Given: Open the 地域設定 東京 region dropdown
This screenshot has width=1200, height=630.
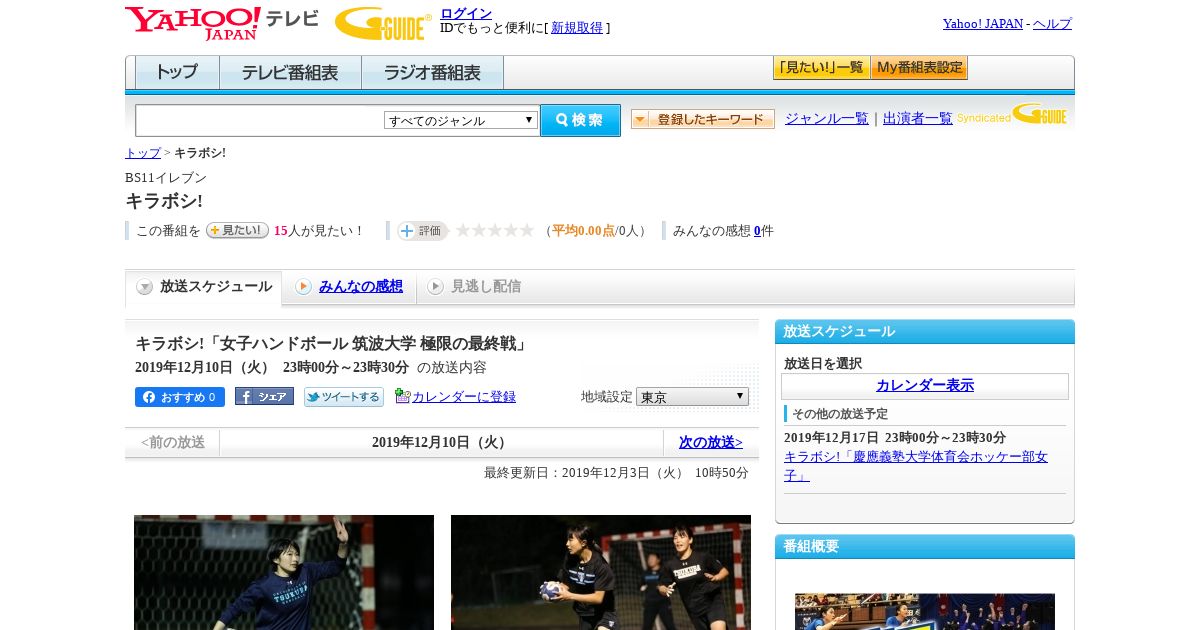Looking at the screenshot, I should tap(692, 397).
